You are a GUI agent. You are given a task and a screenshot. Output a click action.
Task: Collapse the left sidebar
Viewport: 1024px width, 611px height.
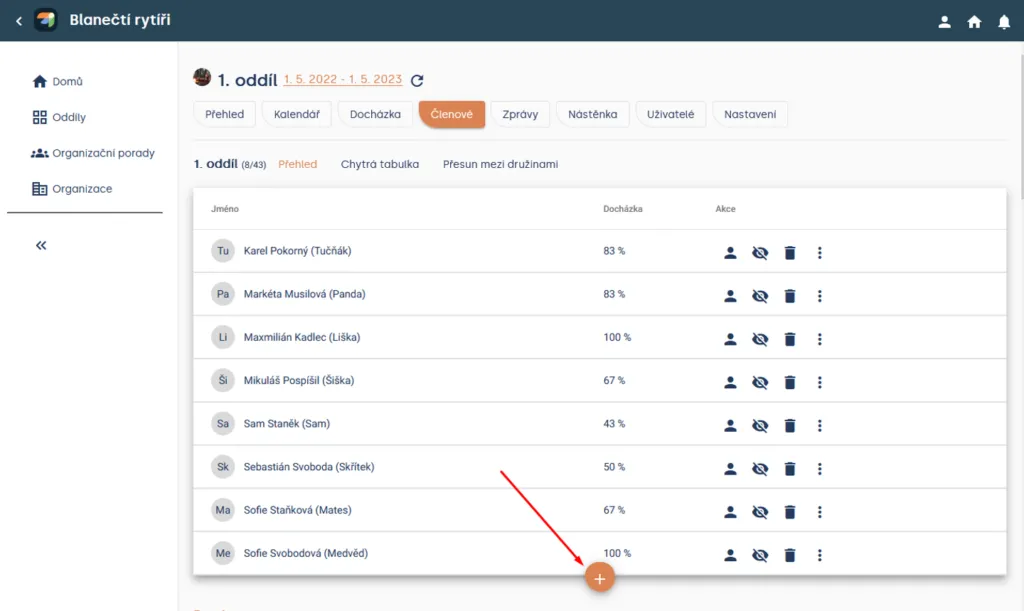coord(41,245)
